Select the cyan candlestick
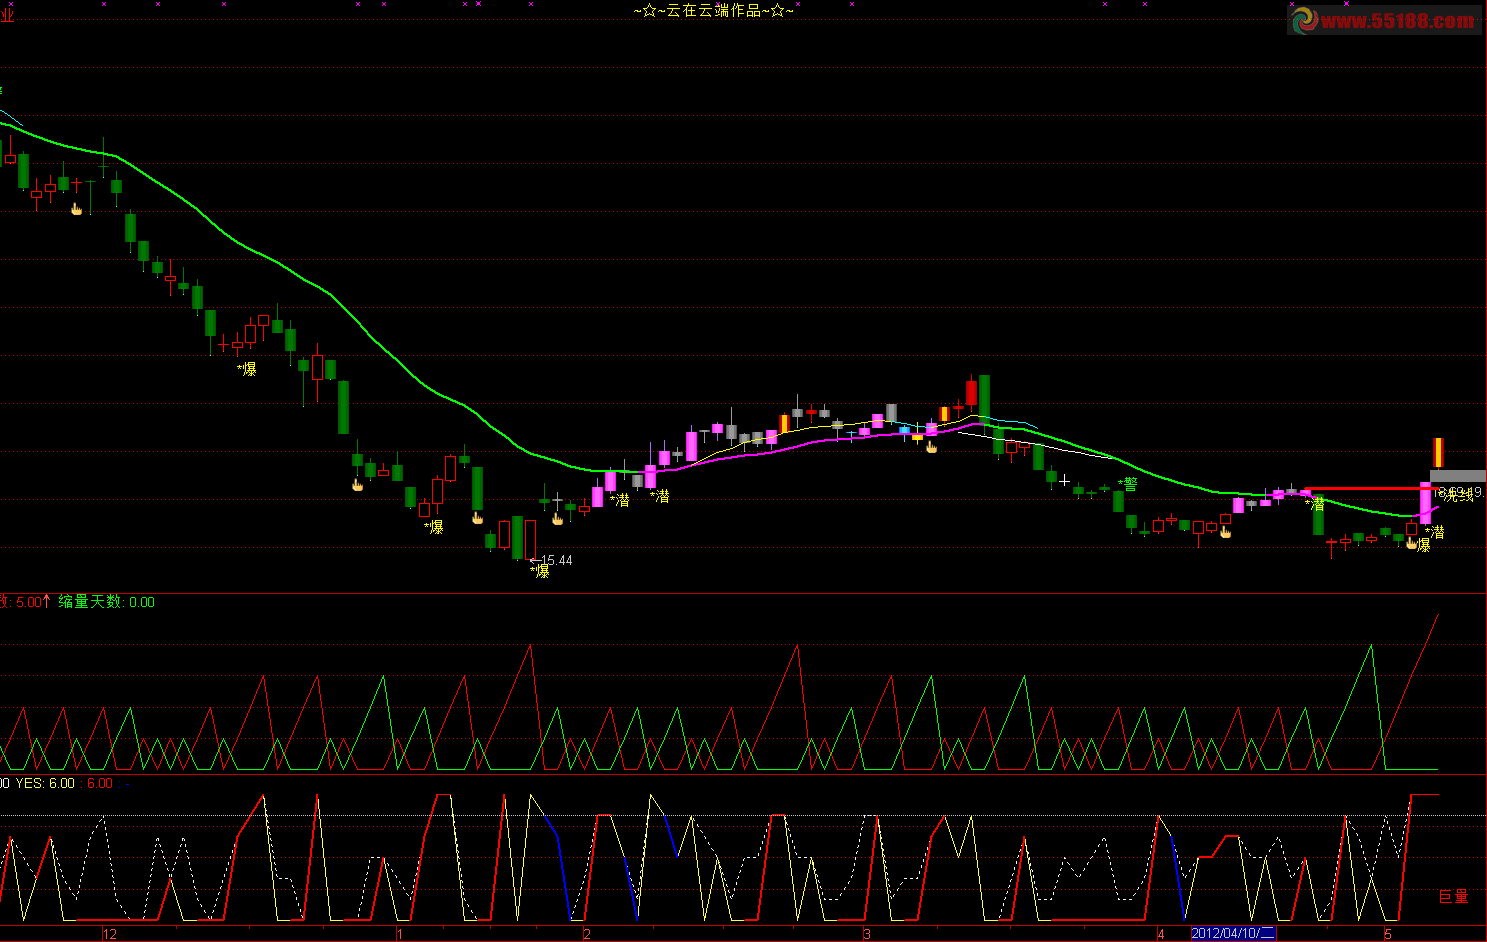Image resolution: width=1487 pixels, height=942 pixels. (905, 431)
